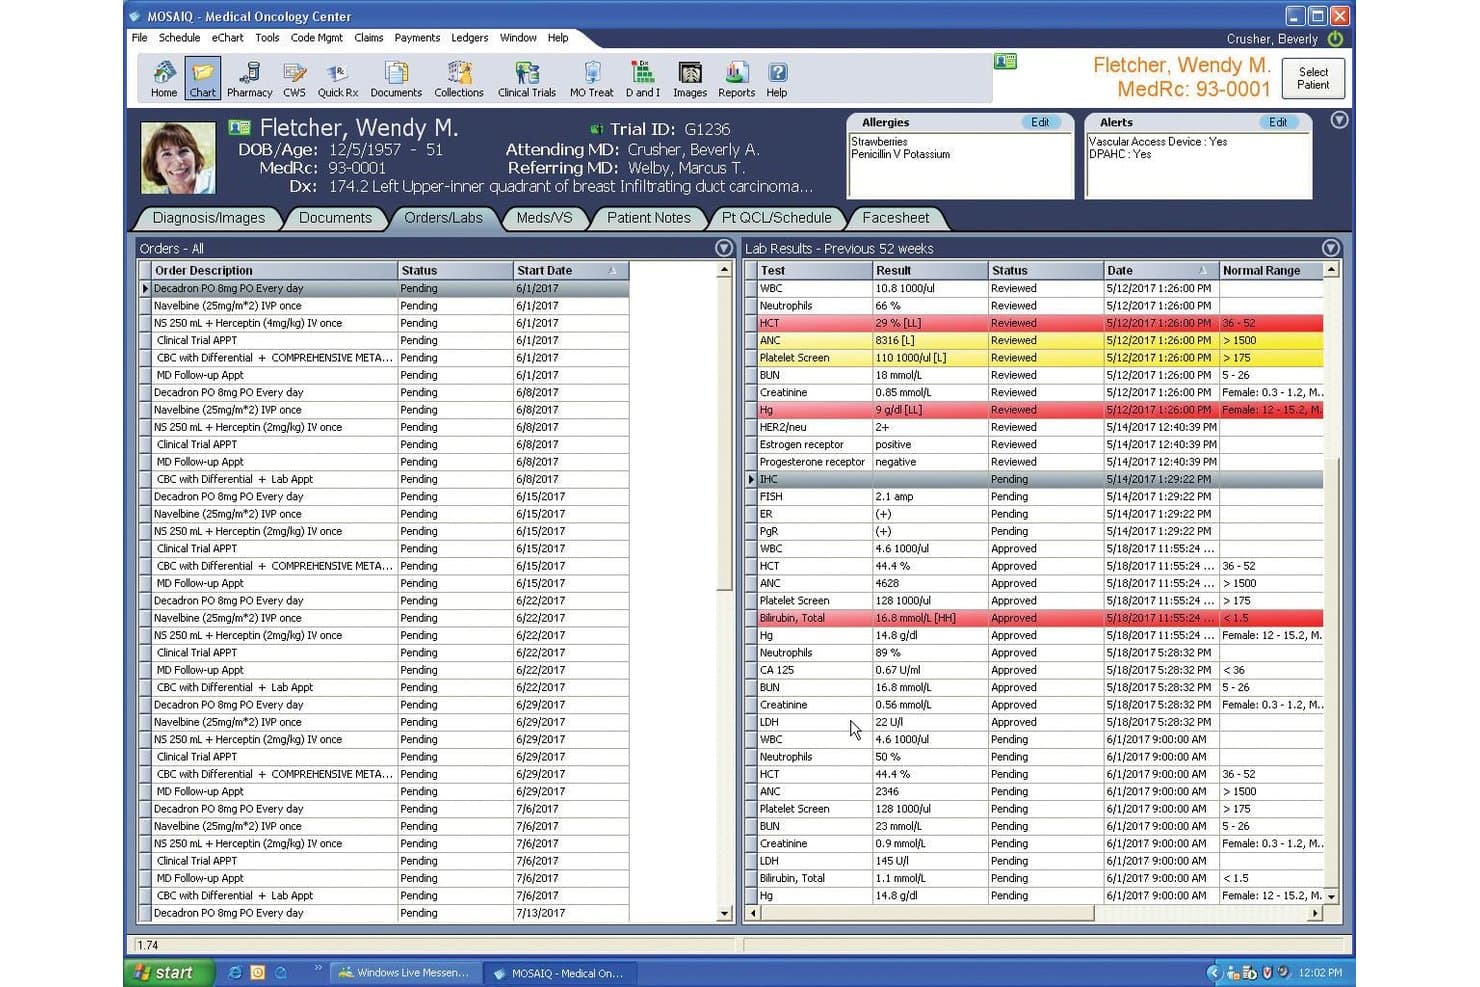Open the D and I toolbar icon
Image resolution: width=1480 pixels, height=987 pixels.
point(642,79)
